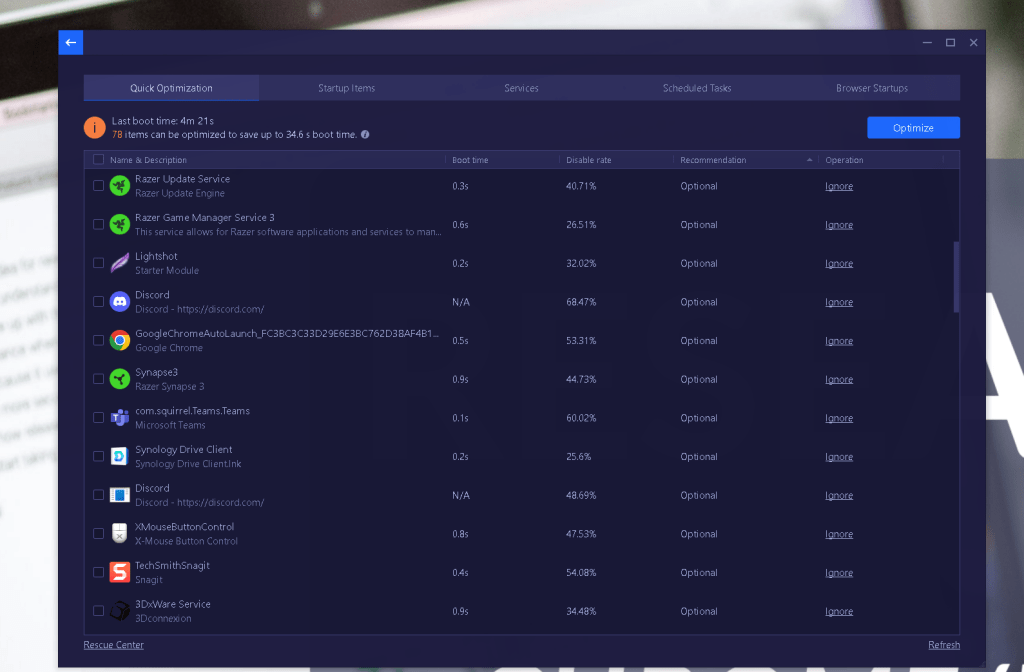Click the Operation column header
The height and width of the screenshot is (672, 1024).
point(844,160)
